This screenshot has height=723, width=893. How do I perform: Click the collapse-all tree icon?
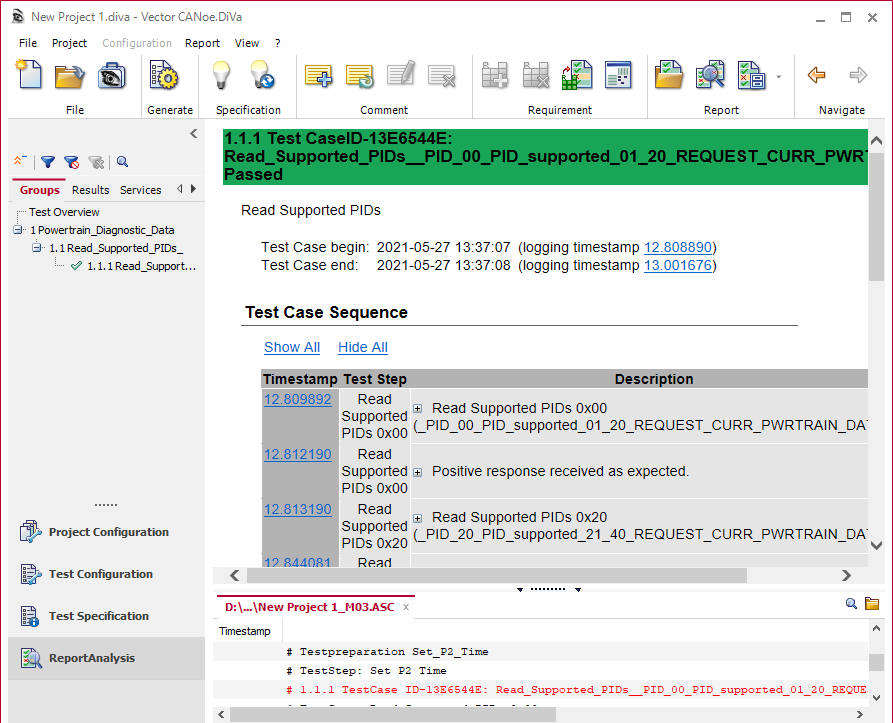point(21,161)
